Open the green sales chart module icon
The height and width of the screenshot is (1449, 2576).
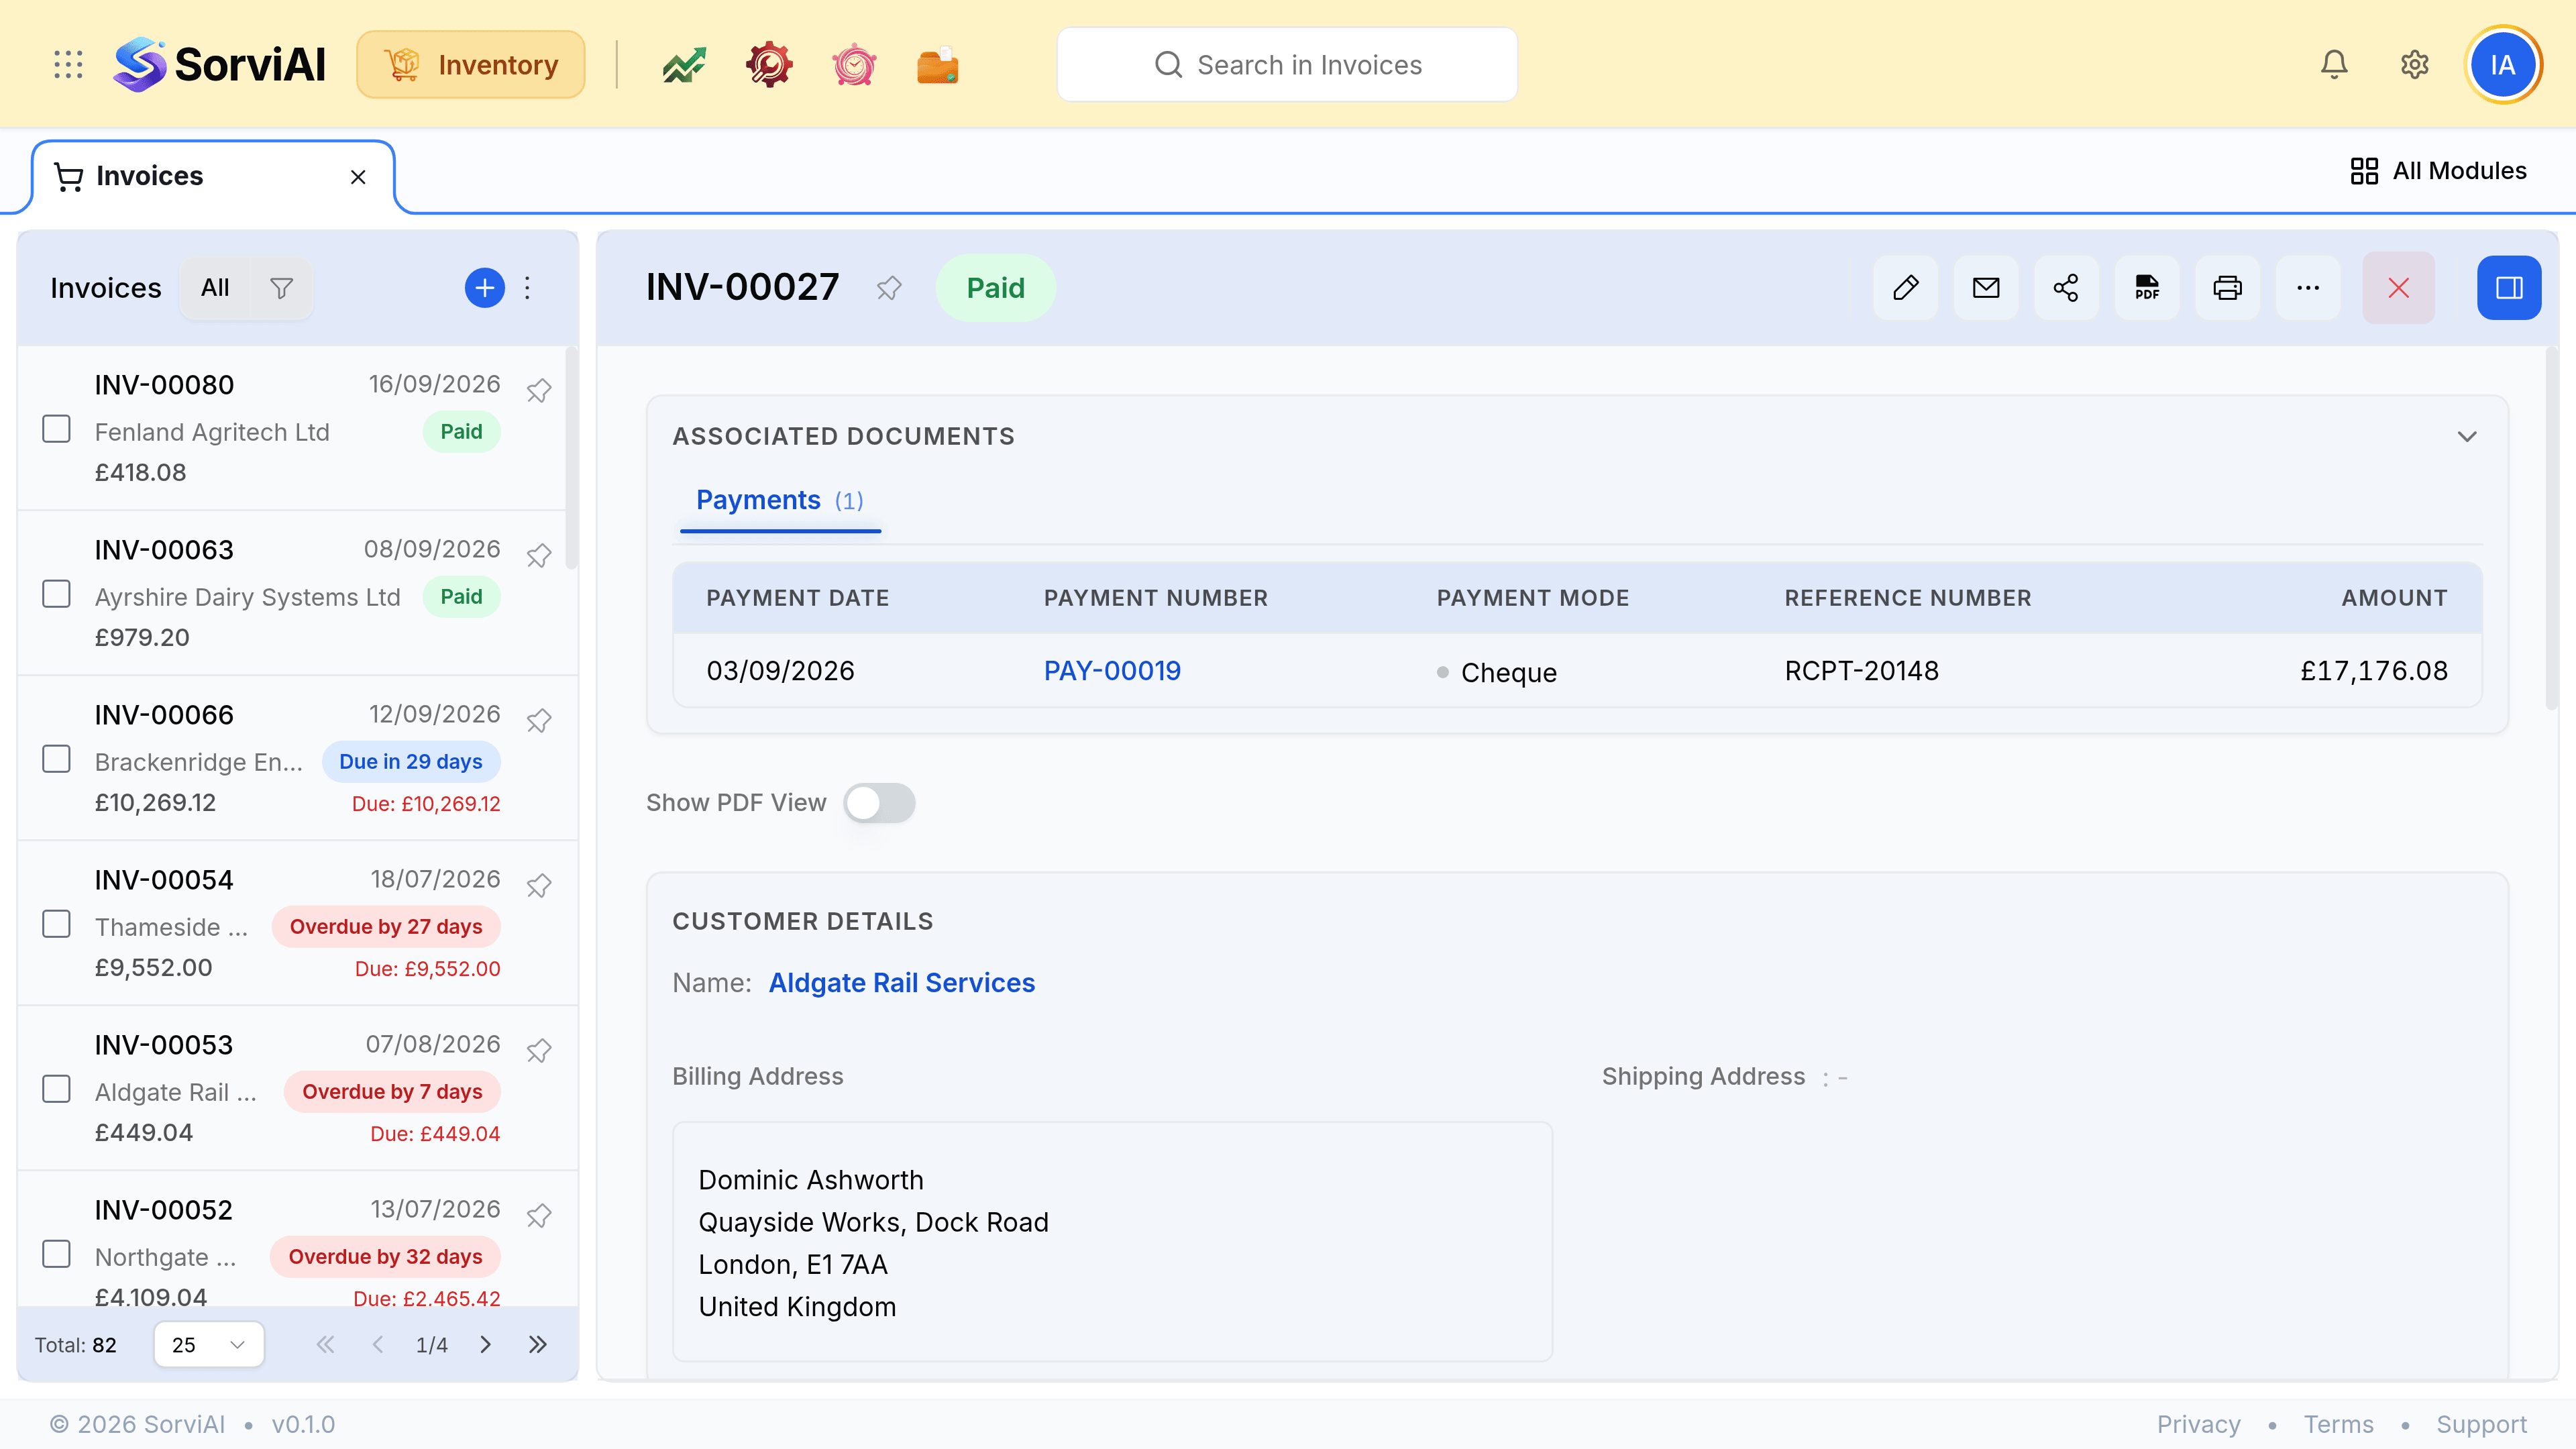(684, 65)
